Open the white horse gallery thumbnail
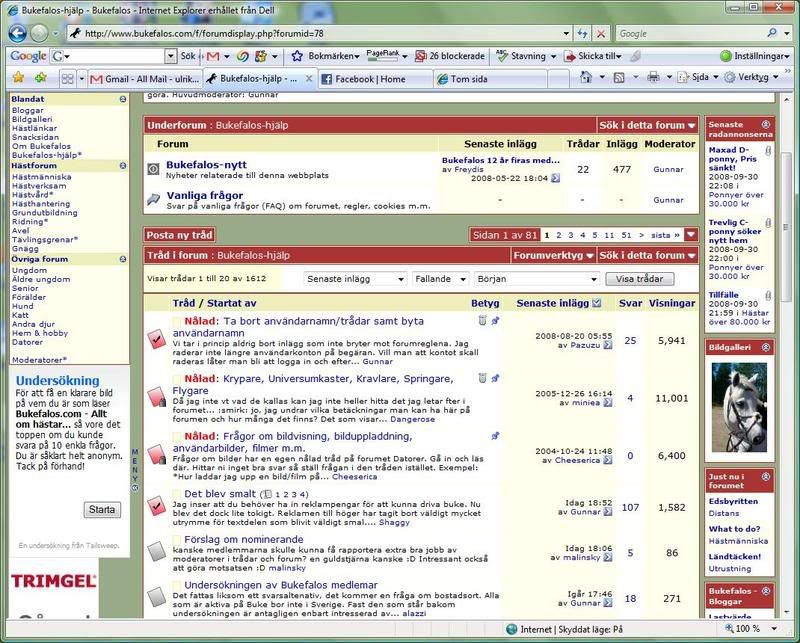Viewport: 800px width, 643px height. pos(739,407)
